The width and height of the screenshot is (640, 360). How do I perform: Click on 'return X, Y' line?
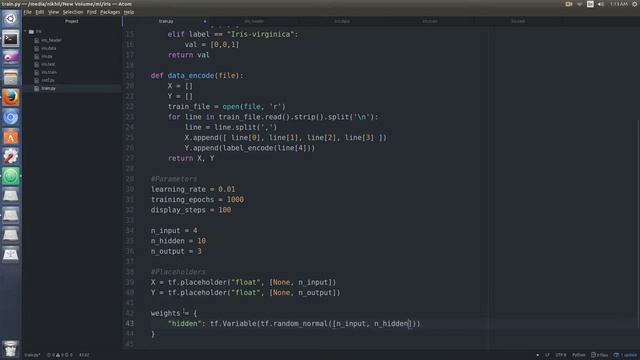pos(191,158)
